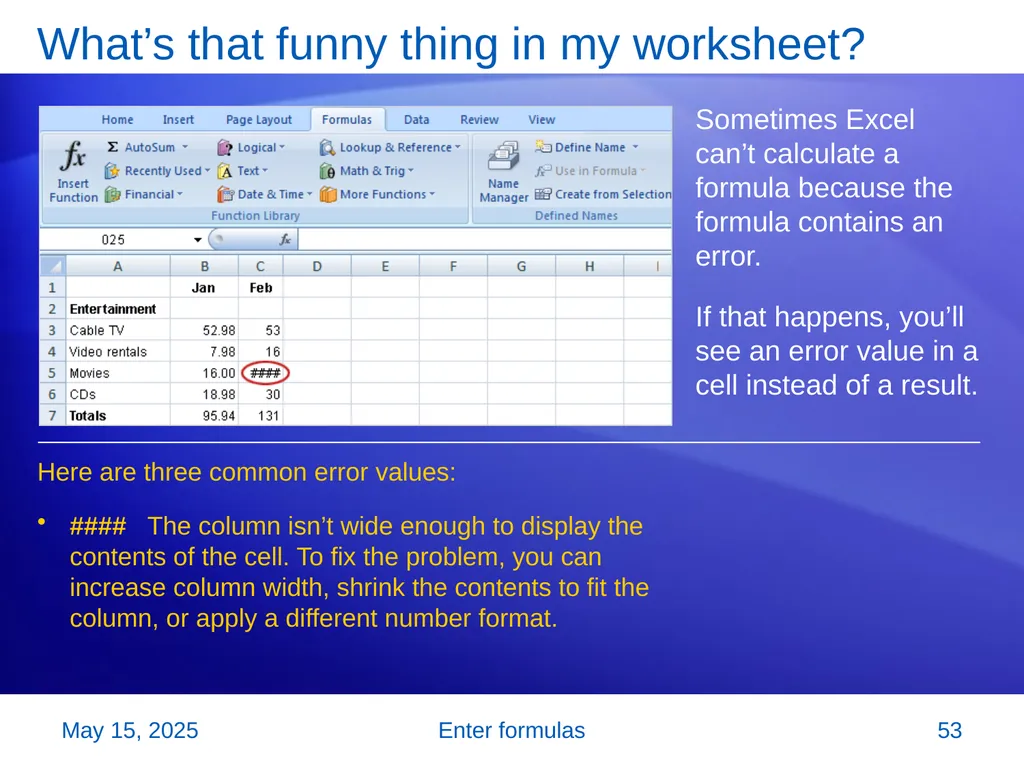This screenshot has height=768, width=1024.
Task: Select column H header
Action: point(590,266)
